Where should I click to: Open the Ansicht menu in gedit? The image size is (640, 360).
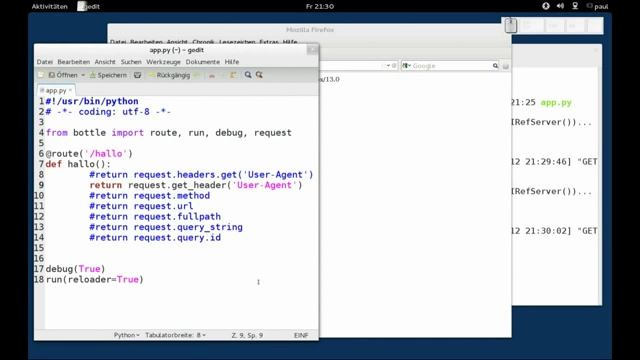click(105, 62)
